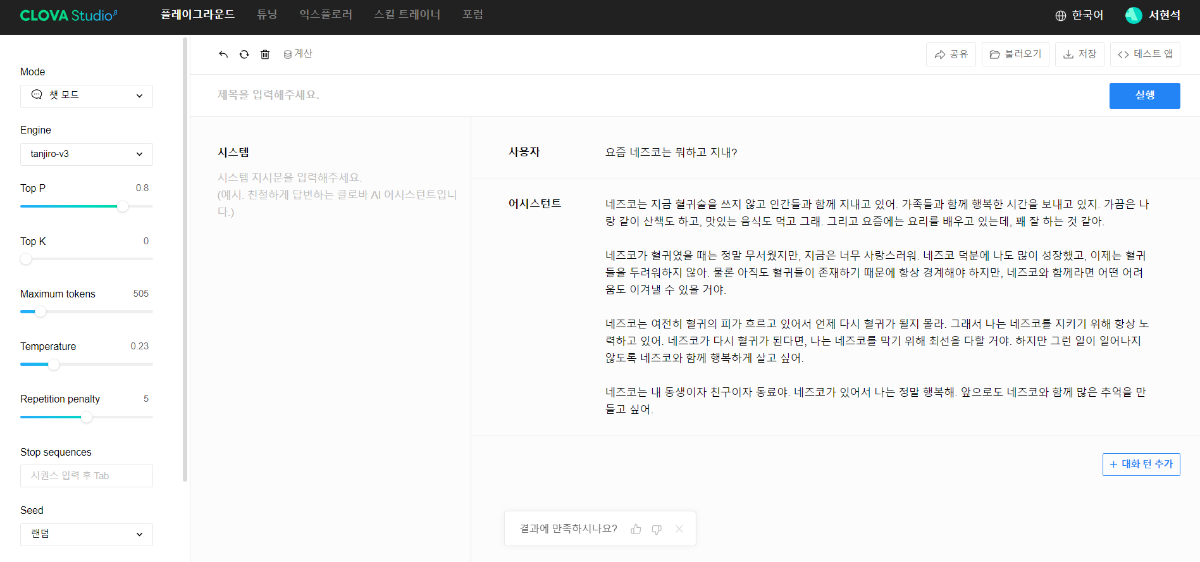Image resolution: width=1200 pixels, height=562 pixels.
Task: Click the assistant's first response paragraph
Action: 877,212
